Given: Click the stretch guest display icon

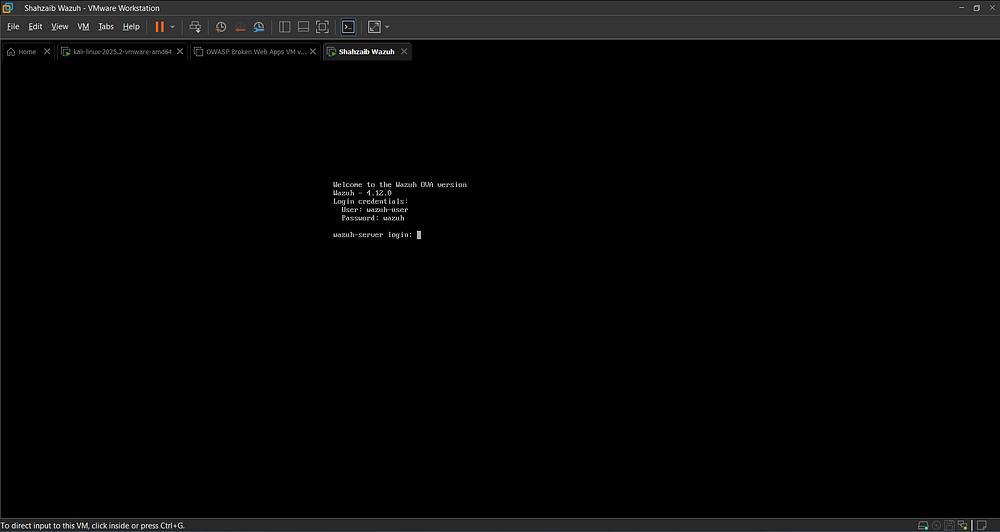Looking at the screenshot, I should coord(374,27).
